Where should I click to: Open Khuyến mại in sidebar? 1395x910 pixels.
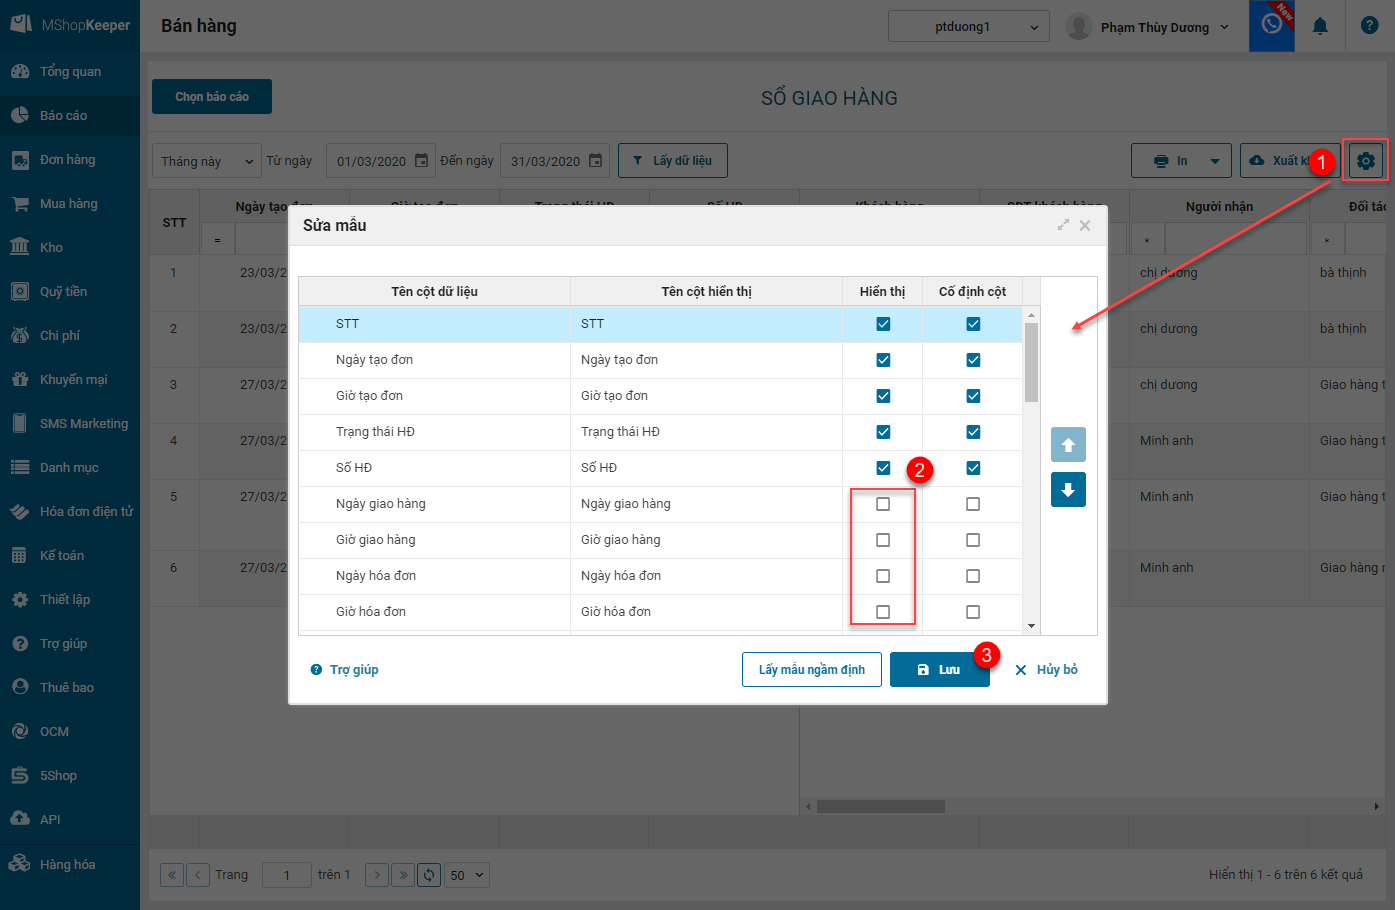click(70, 380)
